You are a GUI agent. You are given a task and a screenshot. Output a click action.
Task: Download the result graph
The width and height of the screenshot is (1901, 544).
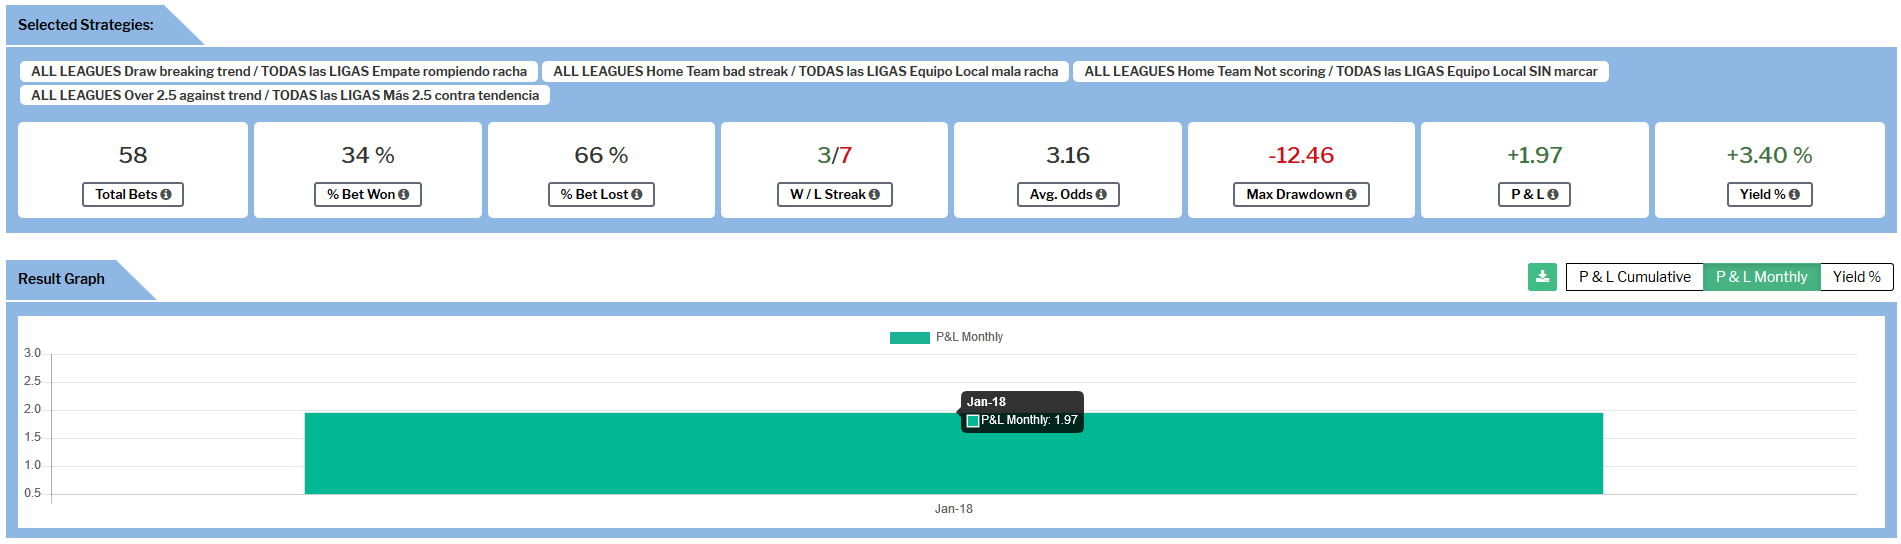[1542, 277]
